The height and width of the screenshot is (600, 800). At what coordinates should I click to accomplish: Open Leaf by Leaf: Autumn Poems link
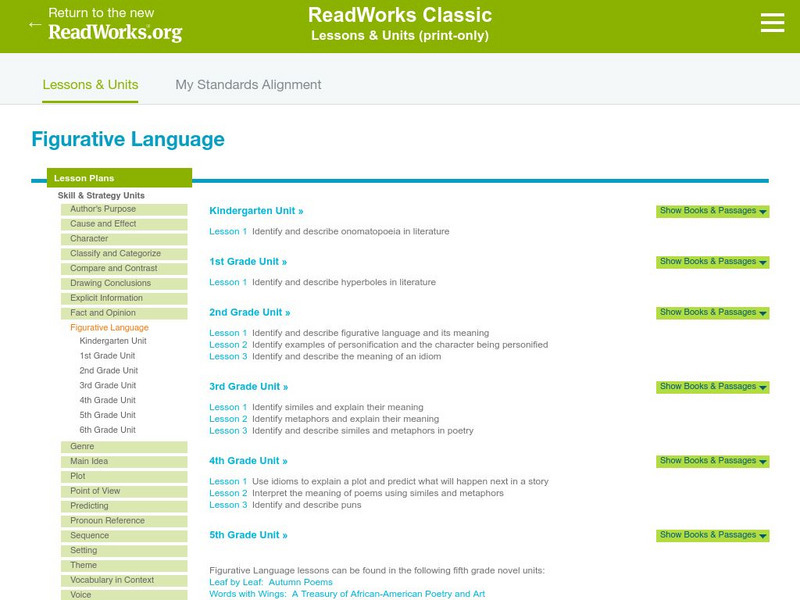(271, 582)
